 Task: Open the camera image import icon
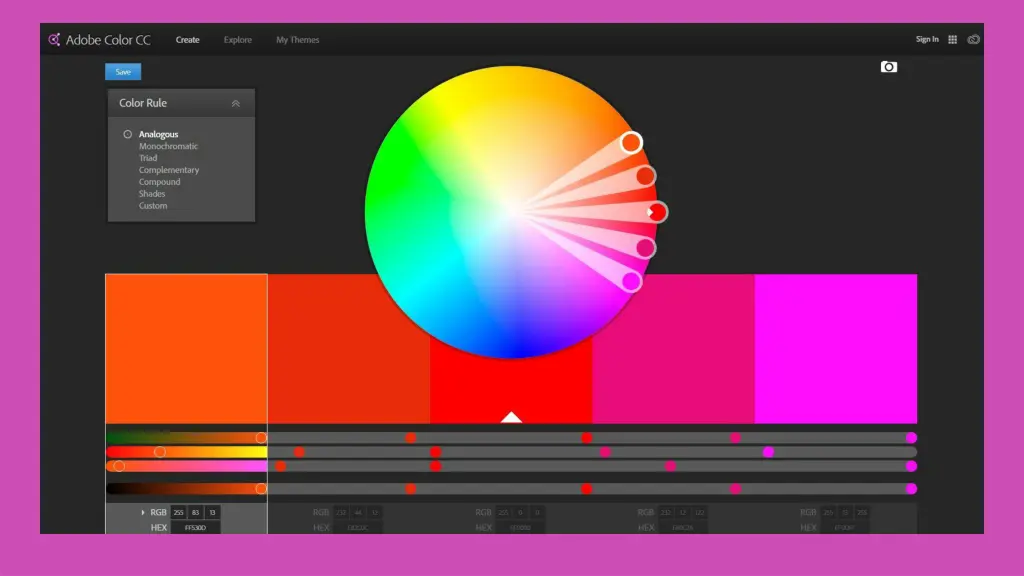(889, 67)
